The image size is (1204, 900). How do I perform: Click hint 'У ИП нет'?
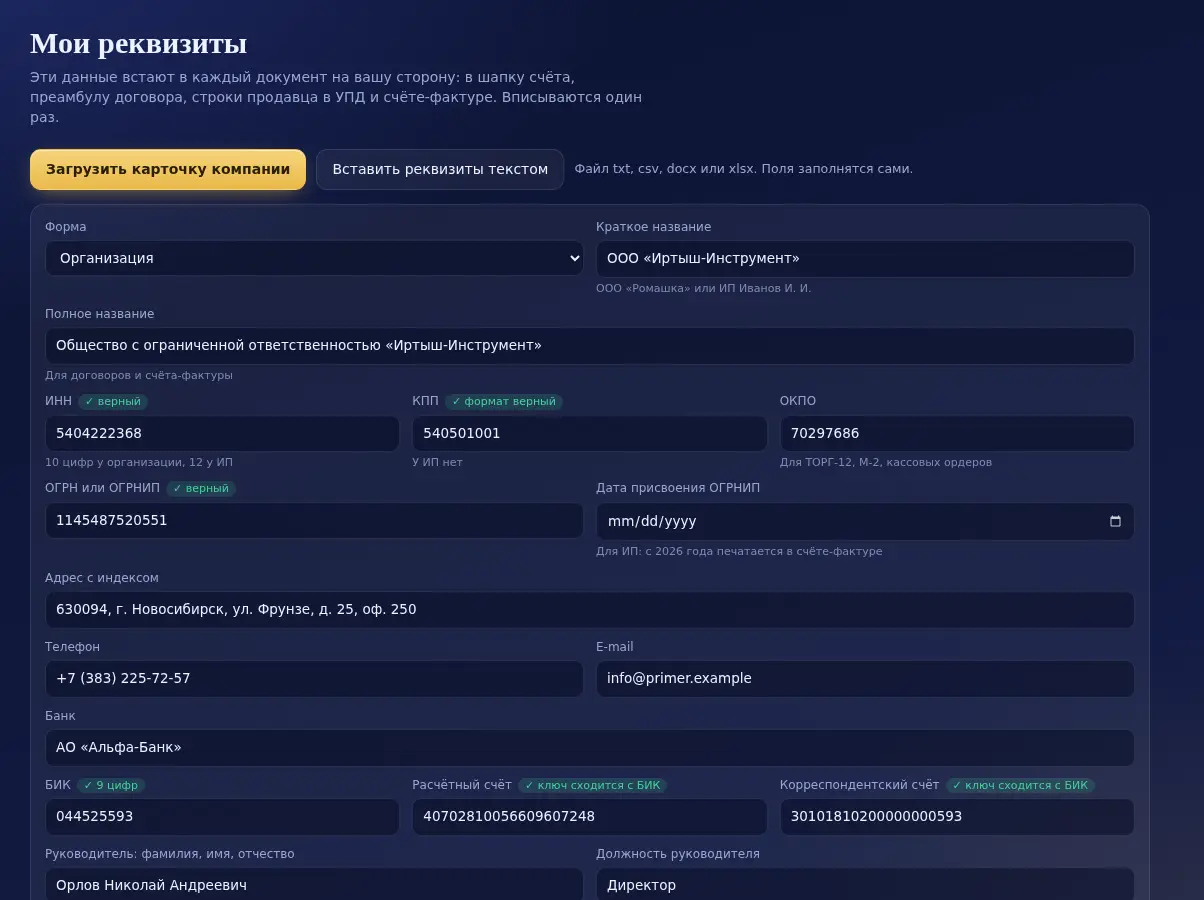point(437,462)
